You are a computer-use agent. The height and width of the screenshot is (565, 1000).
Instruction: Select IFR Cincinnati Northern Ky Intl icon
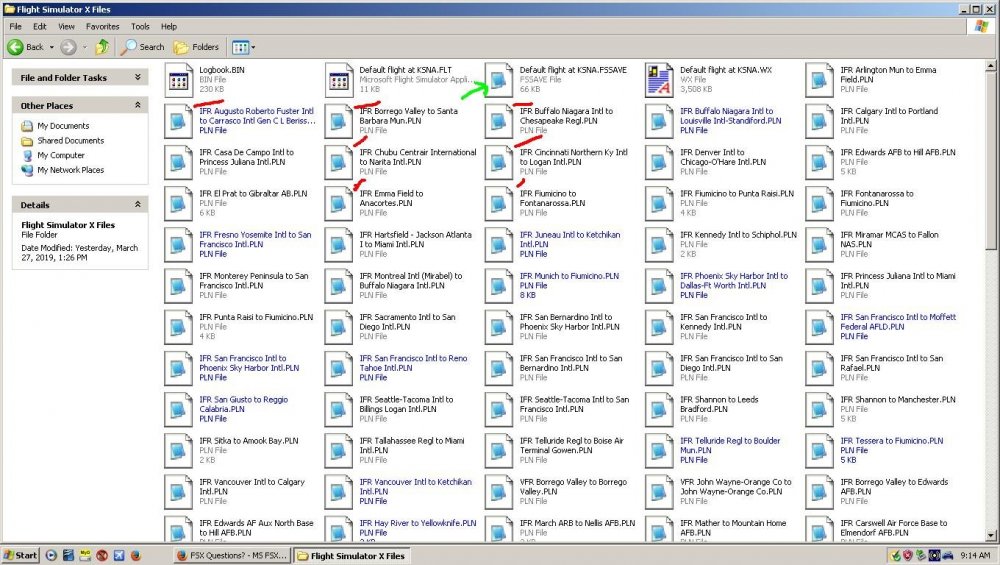499,162
